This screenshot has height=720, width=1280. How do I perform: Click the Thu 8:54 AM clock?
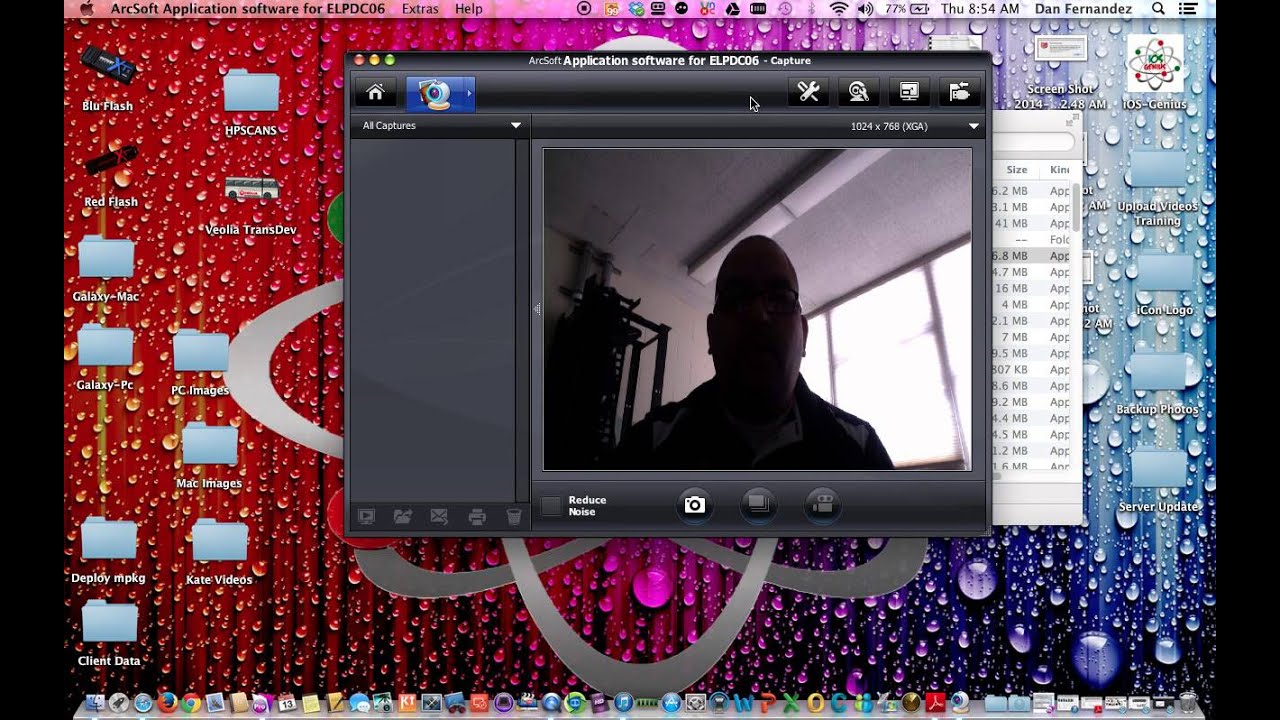point(980,9)
